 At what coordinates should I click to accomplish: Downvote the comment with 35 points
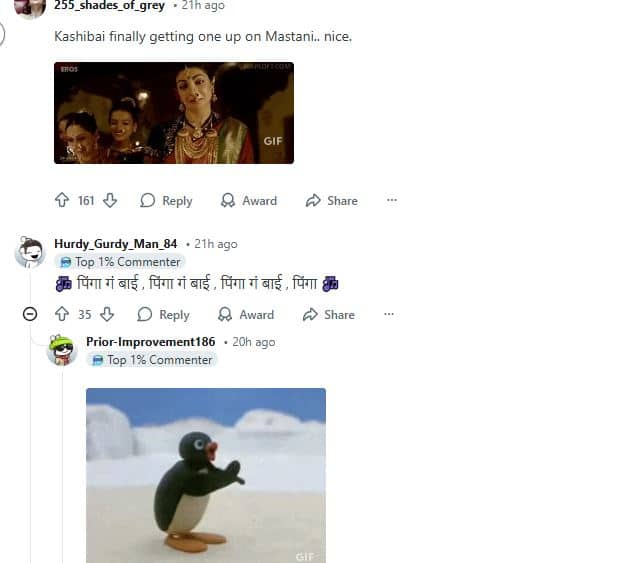tap(107, 314)
